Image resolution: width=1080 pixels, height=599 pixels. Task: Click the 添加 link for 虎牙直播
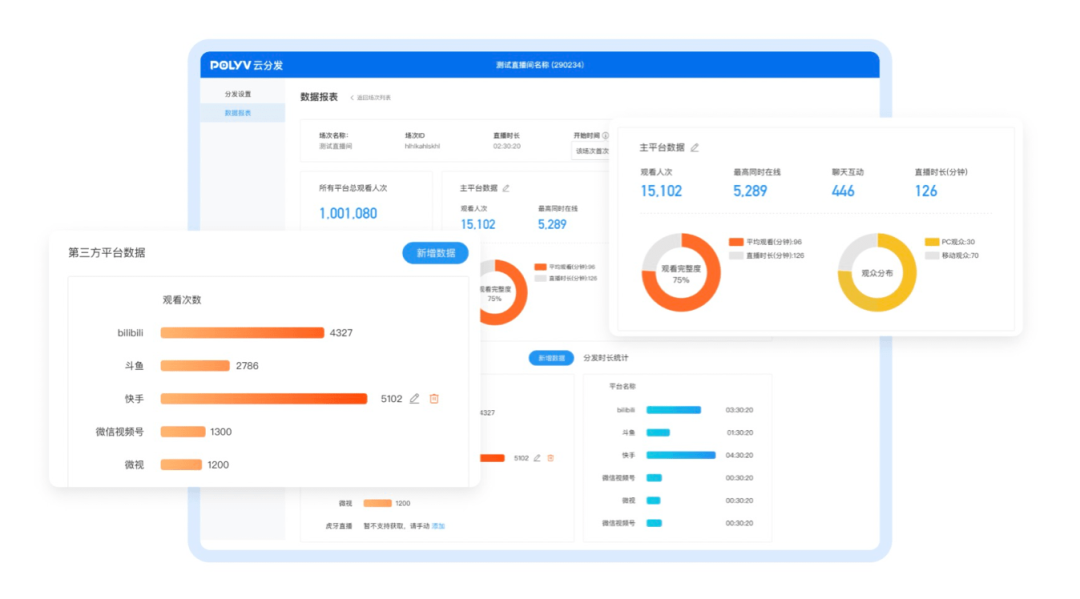click(439, 523)
